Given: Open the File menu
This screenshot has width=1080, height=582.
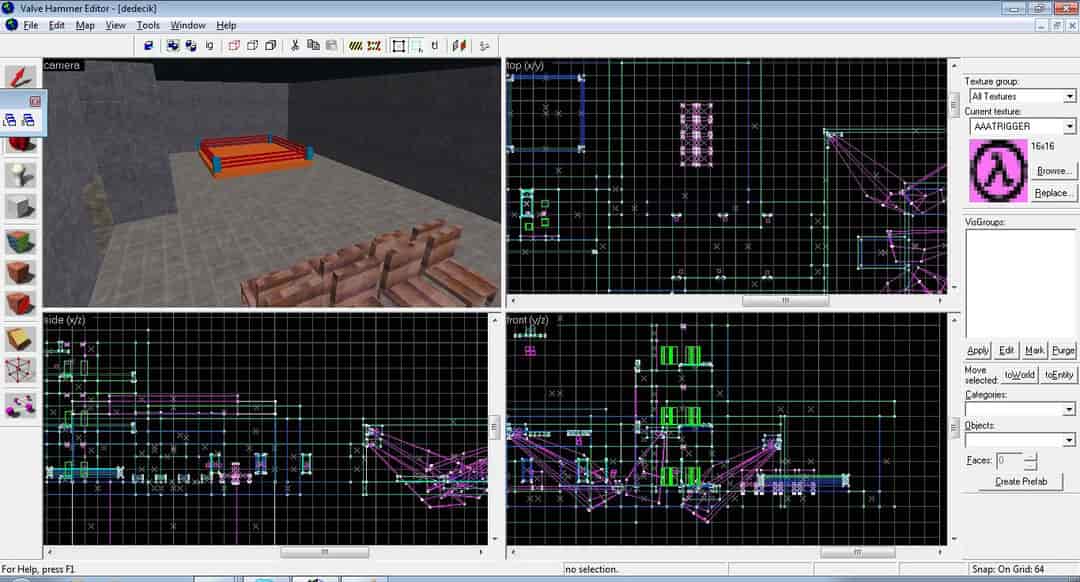Looking at the screenshot, I should tap(31, 25).
